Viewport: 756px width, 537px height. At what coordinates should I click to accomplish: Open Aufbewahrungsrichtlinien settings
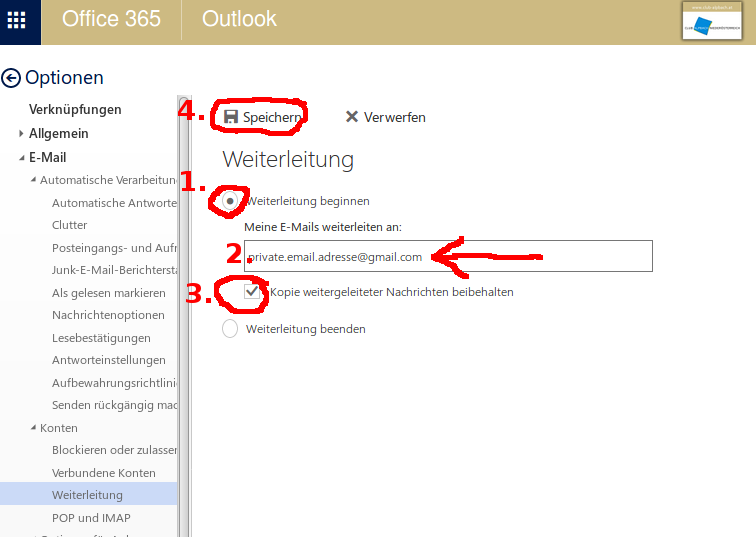[x=114, y=383]
